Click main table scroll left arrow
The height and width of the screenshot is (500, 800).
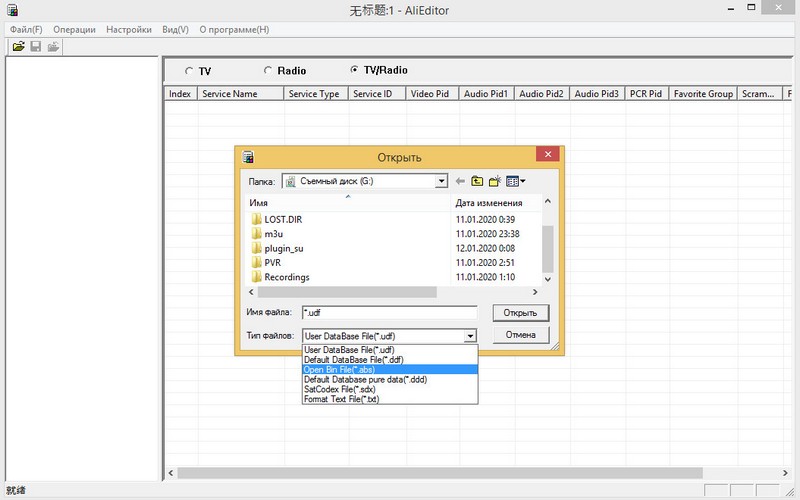[171, 473]
